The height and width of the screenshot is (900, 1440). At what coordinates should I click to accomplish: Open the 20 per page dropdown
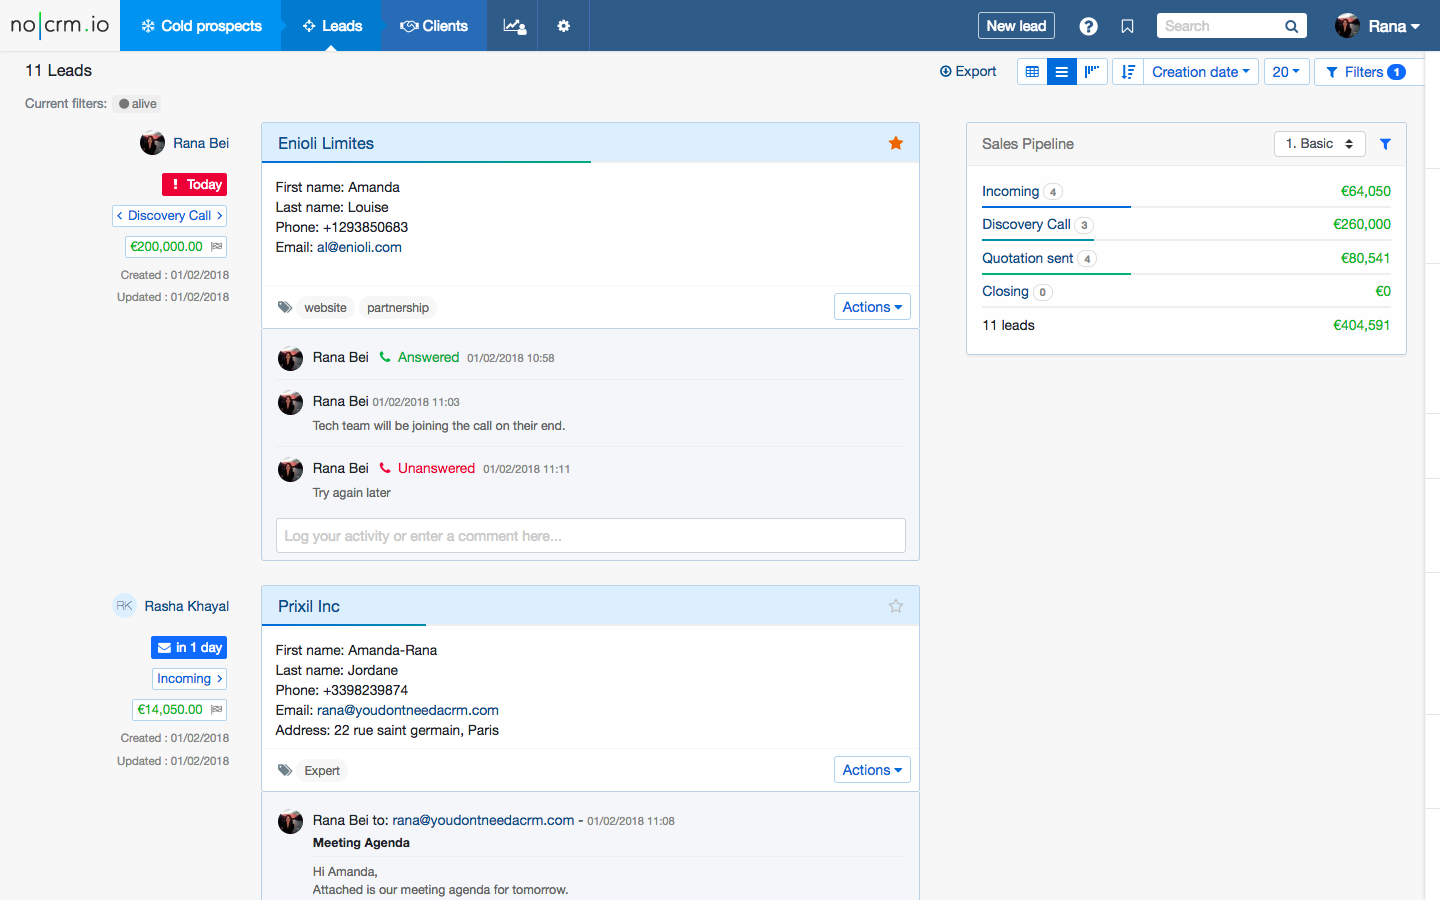coord(1286,72)
